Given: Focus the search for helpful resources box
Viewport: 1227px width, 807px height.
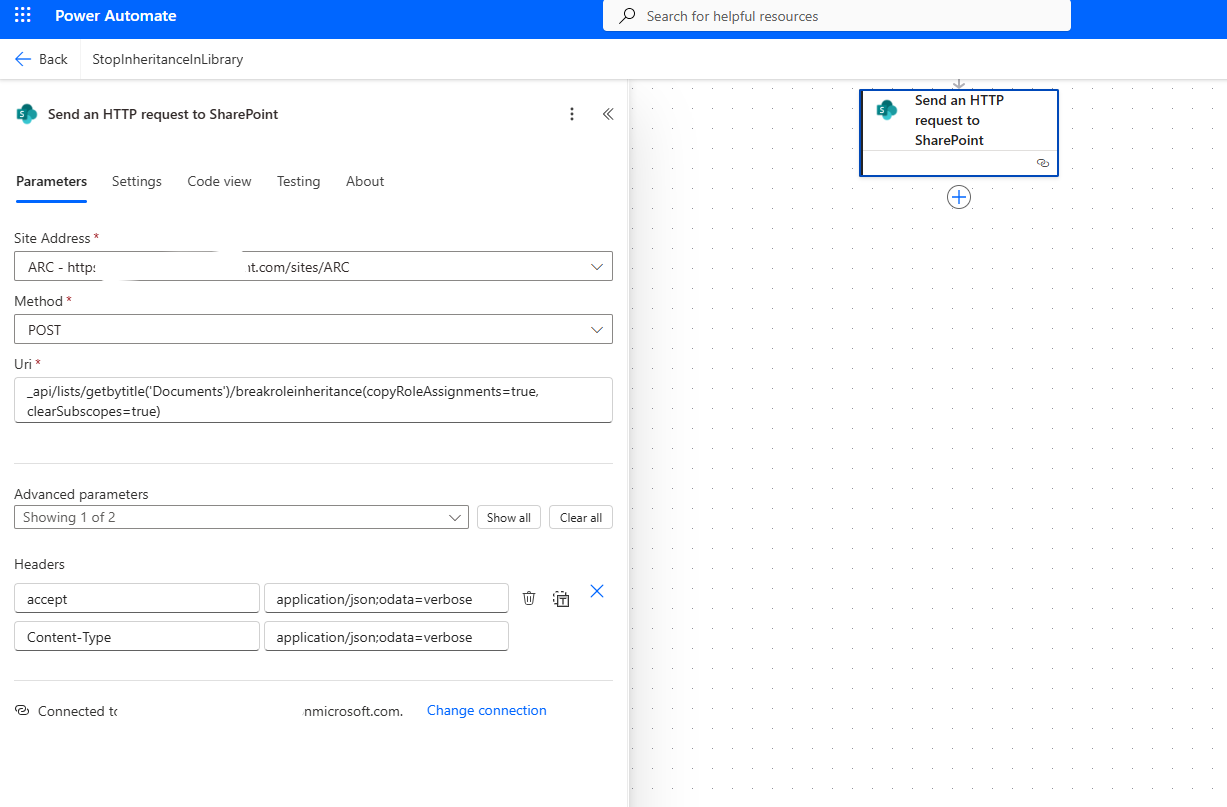Looking at the screenshot, I should tap(836, 16).
